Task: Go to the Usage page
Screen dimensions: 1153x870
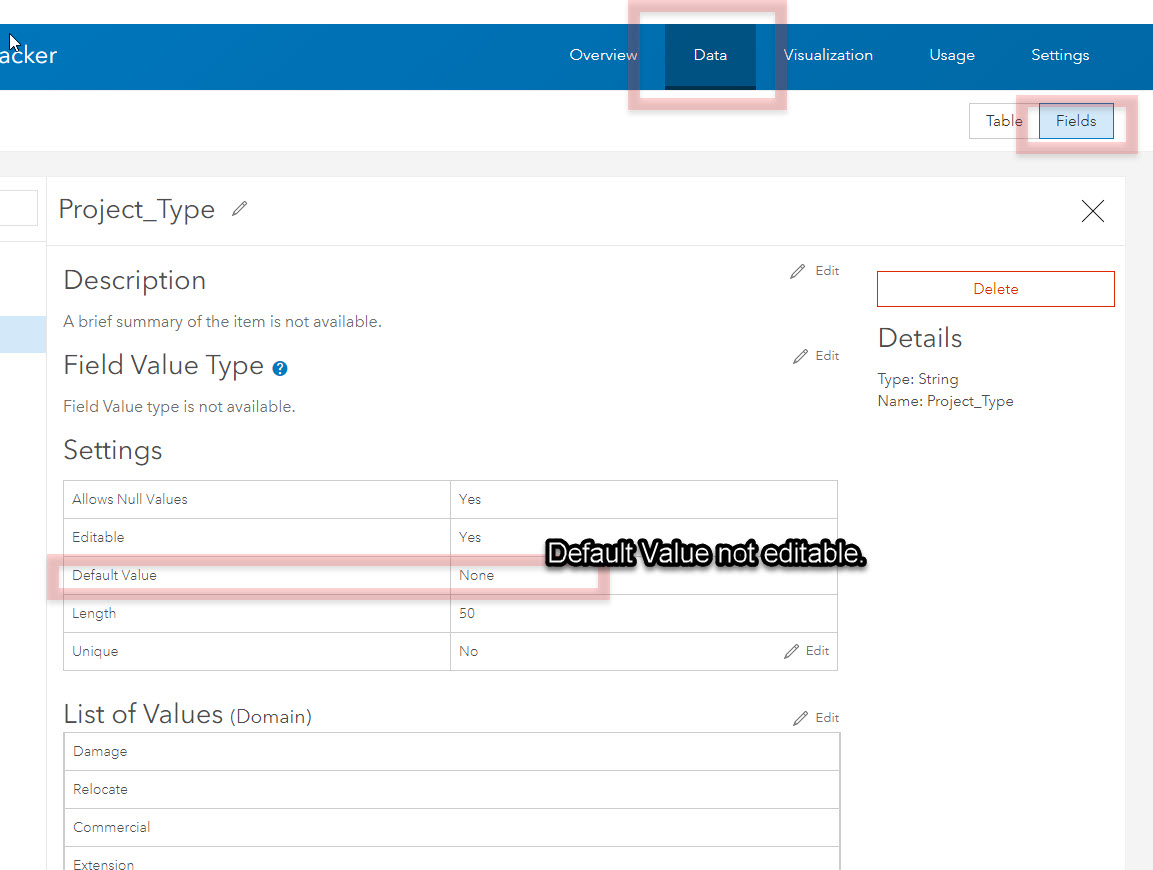Action: (951, 55)
